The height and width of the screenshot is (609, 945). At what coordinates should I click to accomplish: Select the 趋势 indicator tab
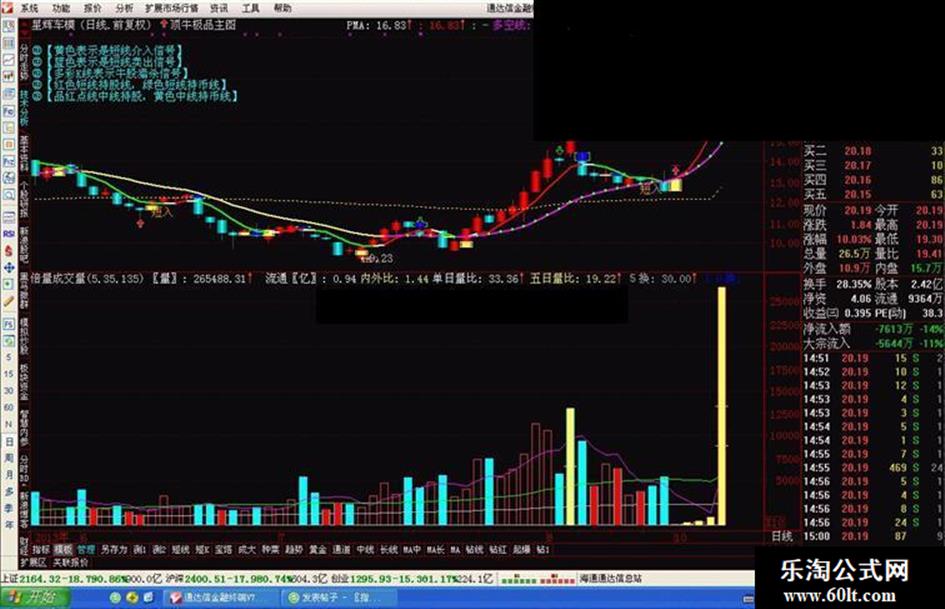[294, 550]
